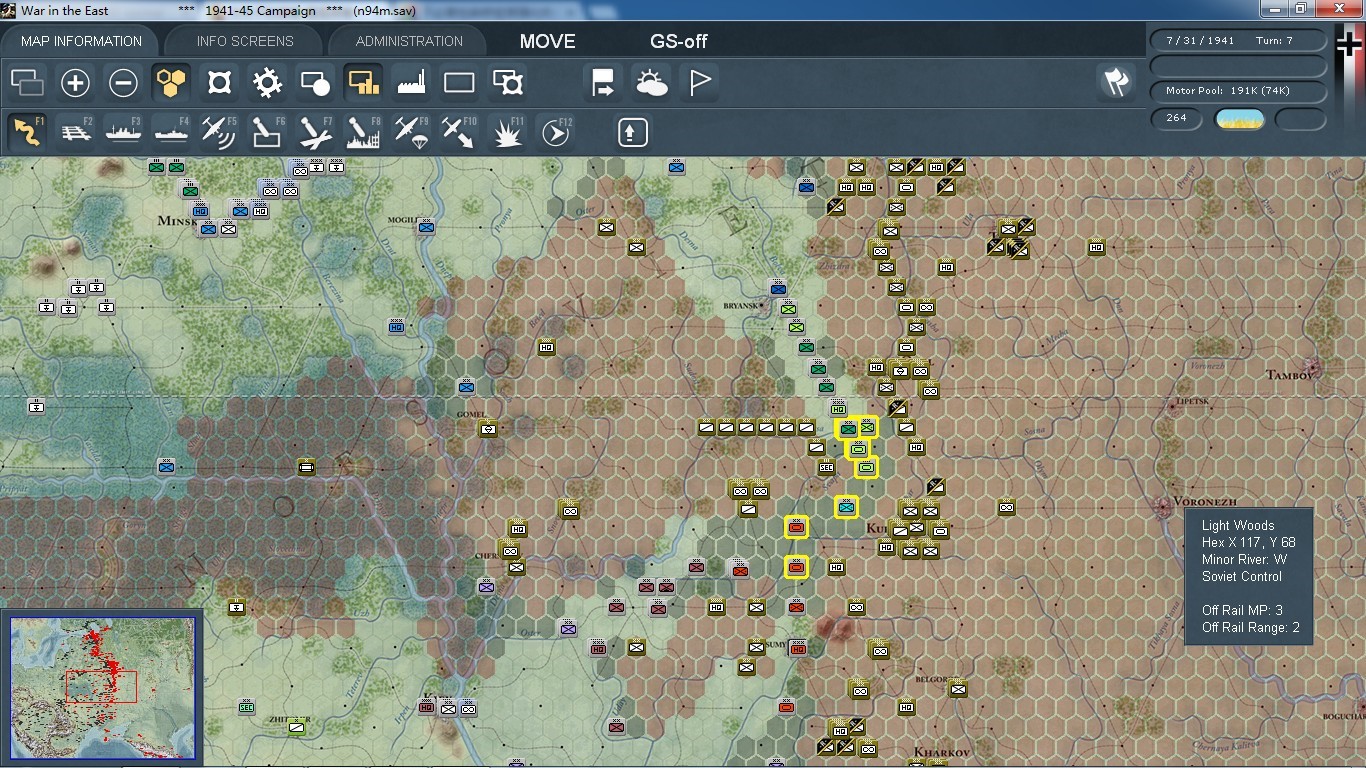Click the 264 value pill
1366x768 pixels.
(x=1176, y=118)
